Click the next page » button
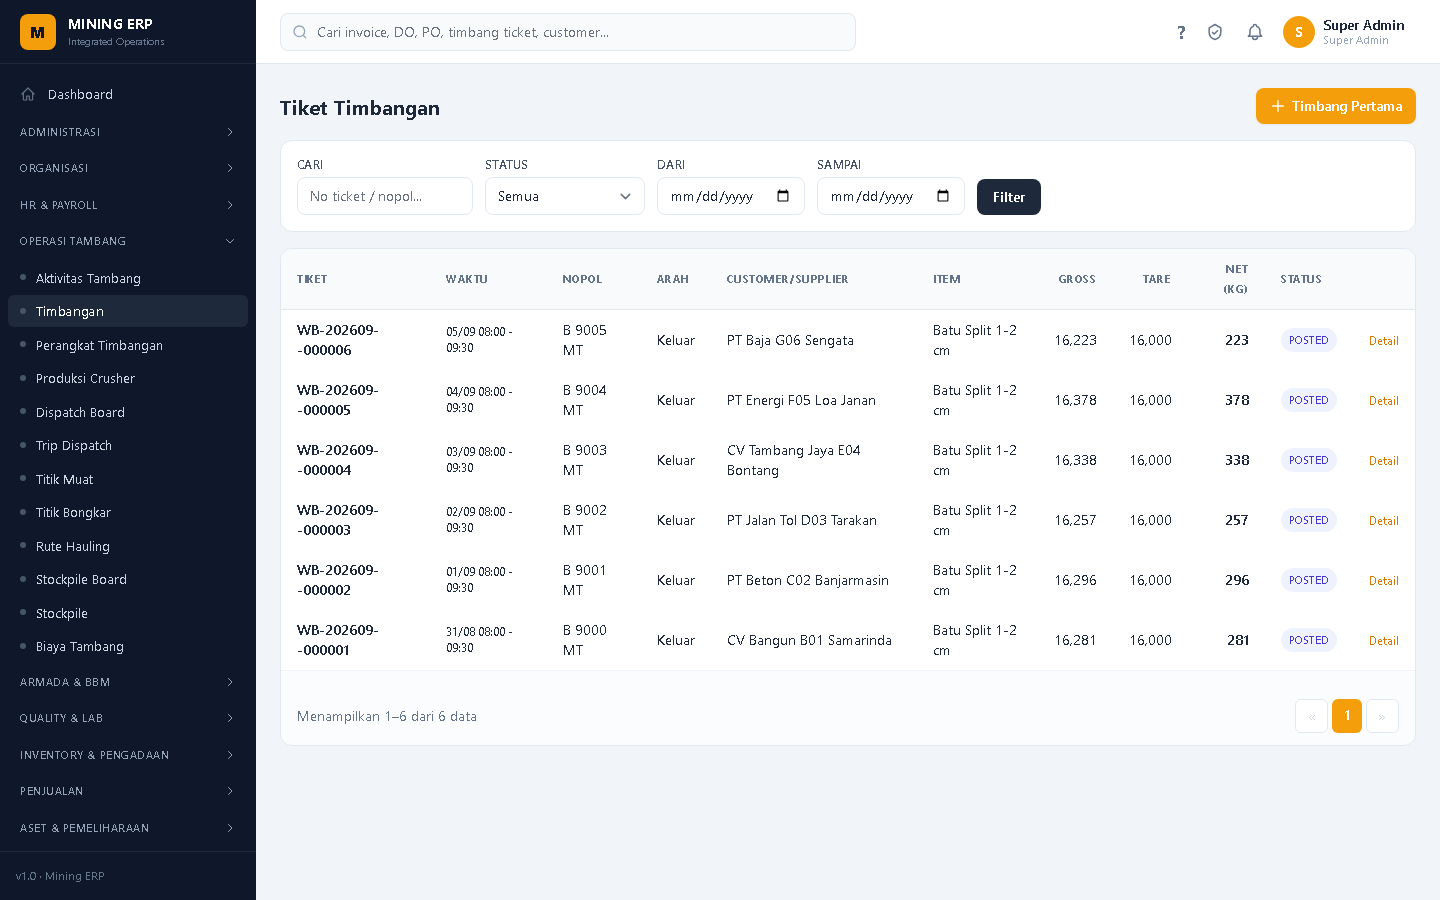The width and height of the screenshot is (1440, 900). click(1382, 716)
